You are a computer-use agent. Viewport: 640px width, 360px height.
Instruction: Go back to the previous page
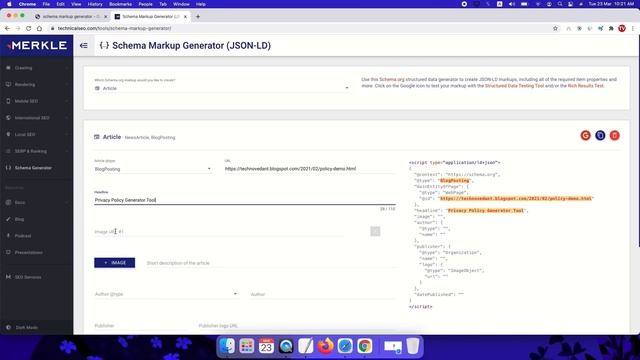point(7,29)
